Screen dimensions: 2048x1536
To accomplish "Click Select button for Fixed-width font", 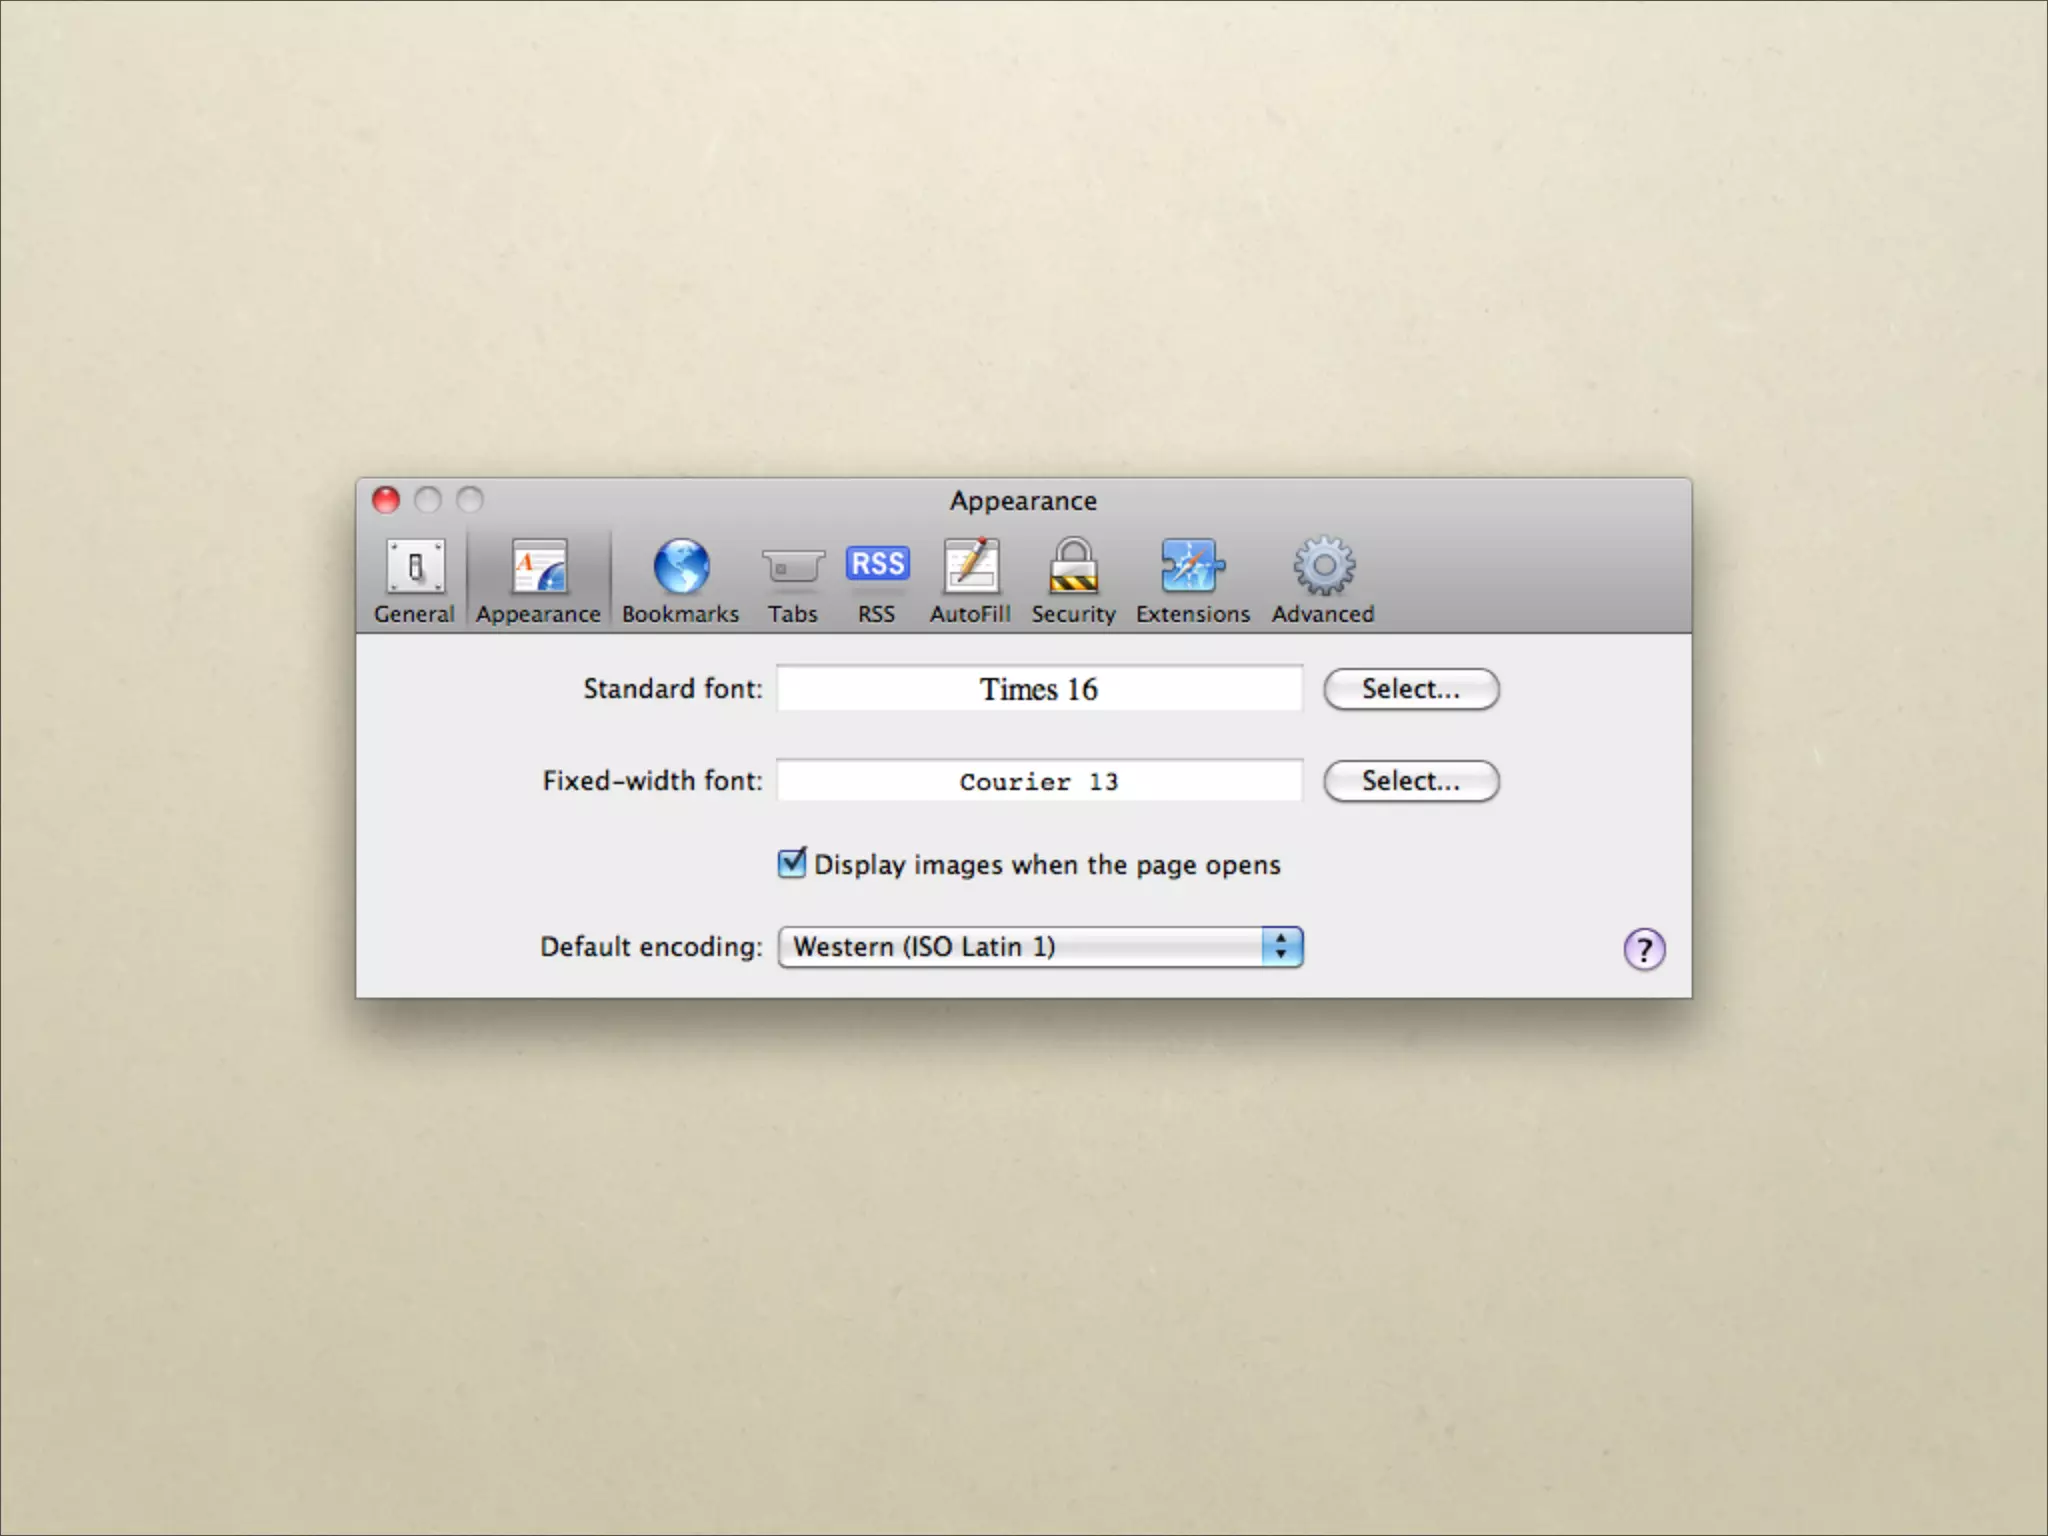I will pyautogui.click(x=1410, y=781).
